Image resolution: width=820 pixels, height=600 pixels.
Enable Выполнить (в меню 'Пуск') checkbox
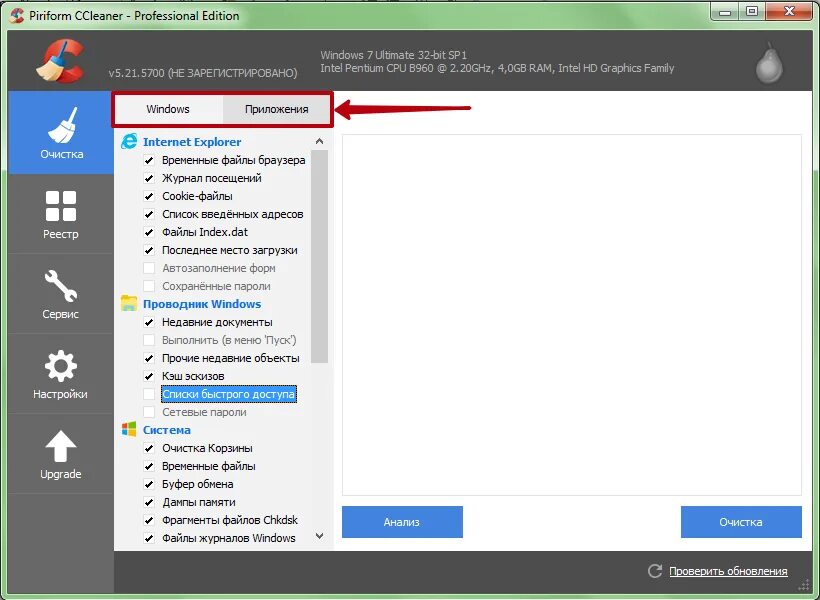[149, 340]
